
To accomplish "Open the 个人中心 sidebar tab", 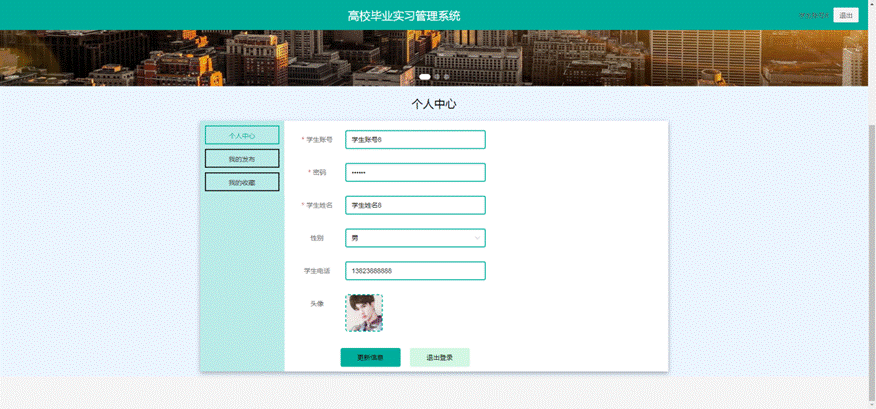I will [x=242, y=135].
